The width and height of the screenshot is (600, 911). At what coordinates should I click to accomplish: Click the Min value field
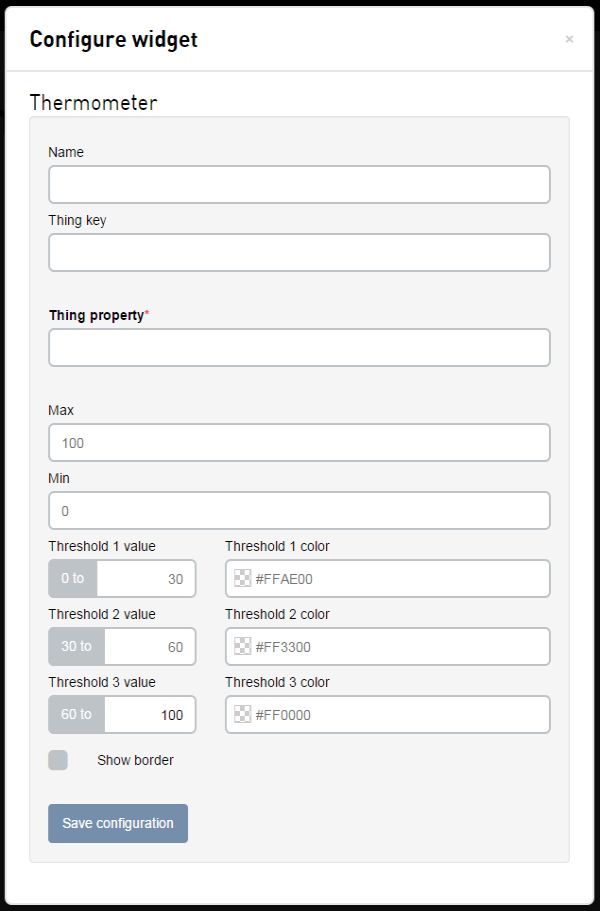click(299, 511)
